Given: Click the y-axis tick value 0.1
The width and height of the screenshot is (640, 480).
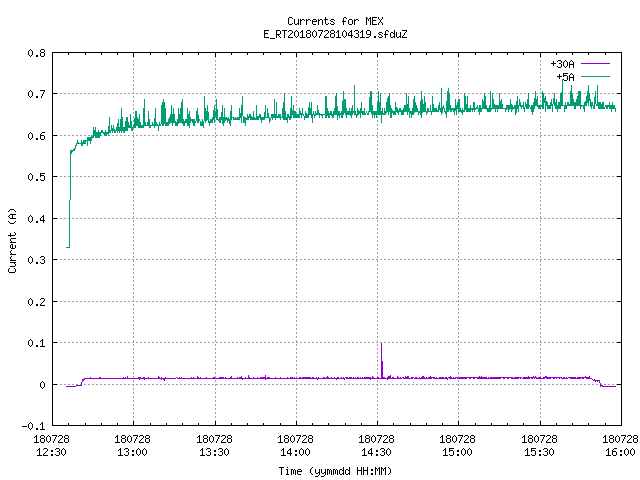Looking at the screenshot, I should 36,343.
